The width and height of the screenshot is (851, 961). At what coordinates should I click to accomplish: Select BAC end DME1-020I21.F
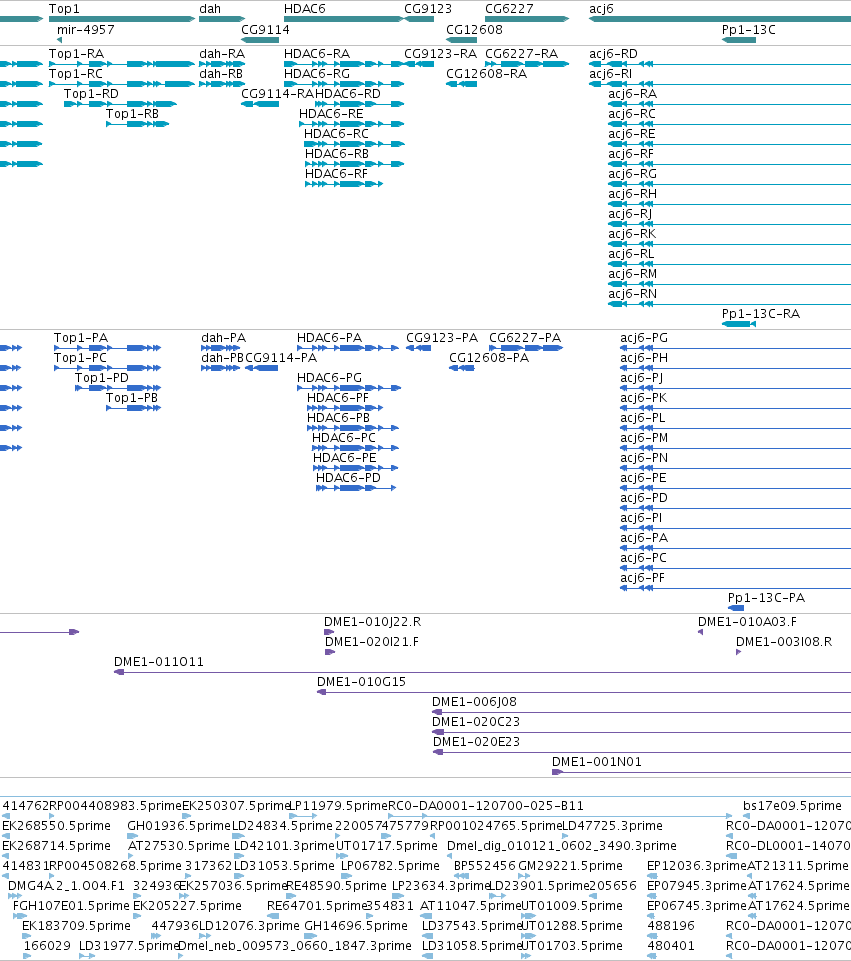[x=372, y=642]
